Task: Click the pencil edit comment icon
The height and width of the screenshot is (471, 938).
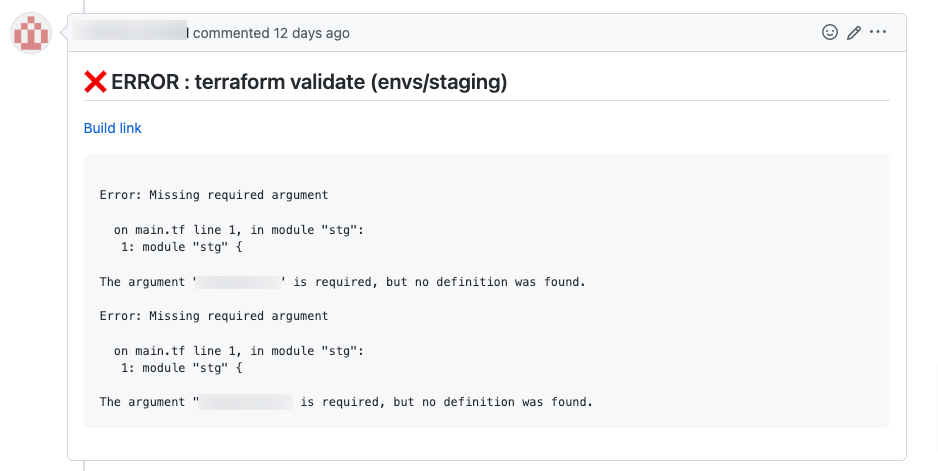Action: (854, 32)
